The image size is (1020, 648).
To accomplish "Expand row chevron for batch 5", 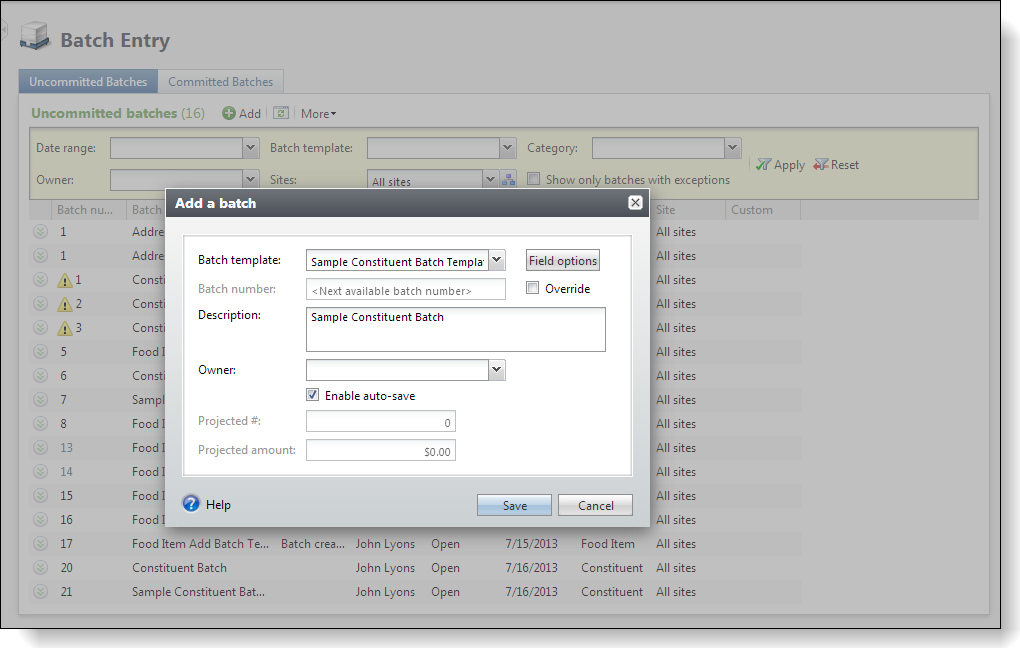I will tap(40, 352).
